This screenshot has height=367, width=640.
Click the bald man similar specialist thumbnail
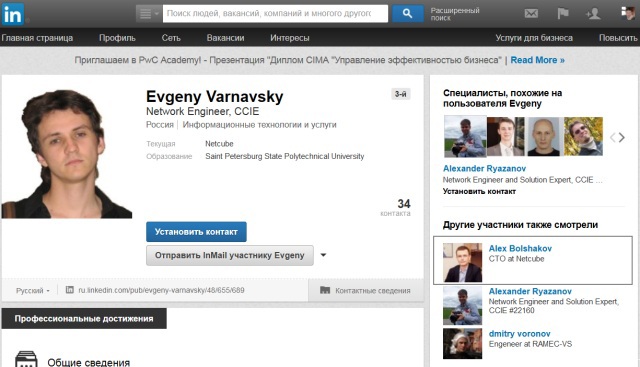coord(544,137)
